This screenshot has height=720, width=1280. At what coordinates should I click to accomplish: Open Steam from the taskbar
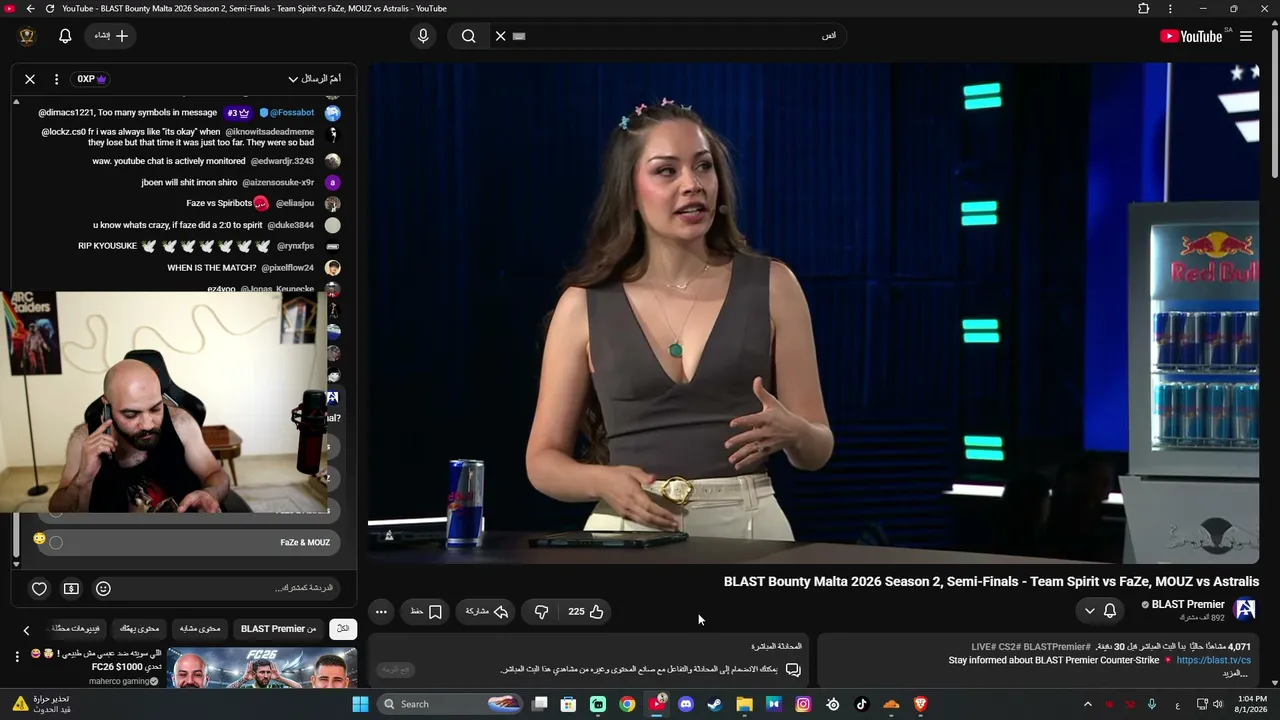point(714,704)
